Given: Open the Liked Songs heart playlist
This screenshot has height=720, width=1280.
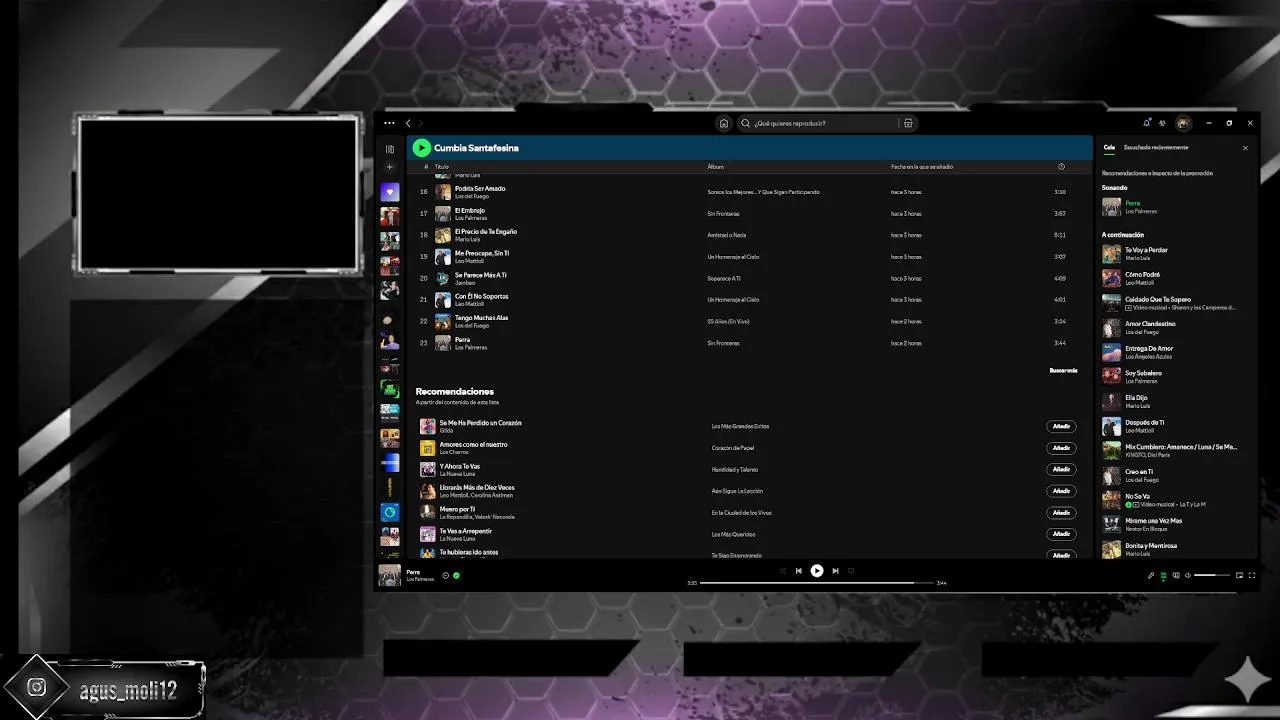Looking at the screenshot, I should click(x=390, y=192).
